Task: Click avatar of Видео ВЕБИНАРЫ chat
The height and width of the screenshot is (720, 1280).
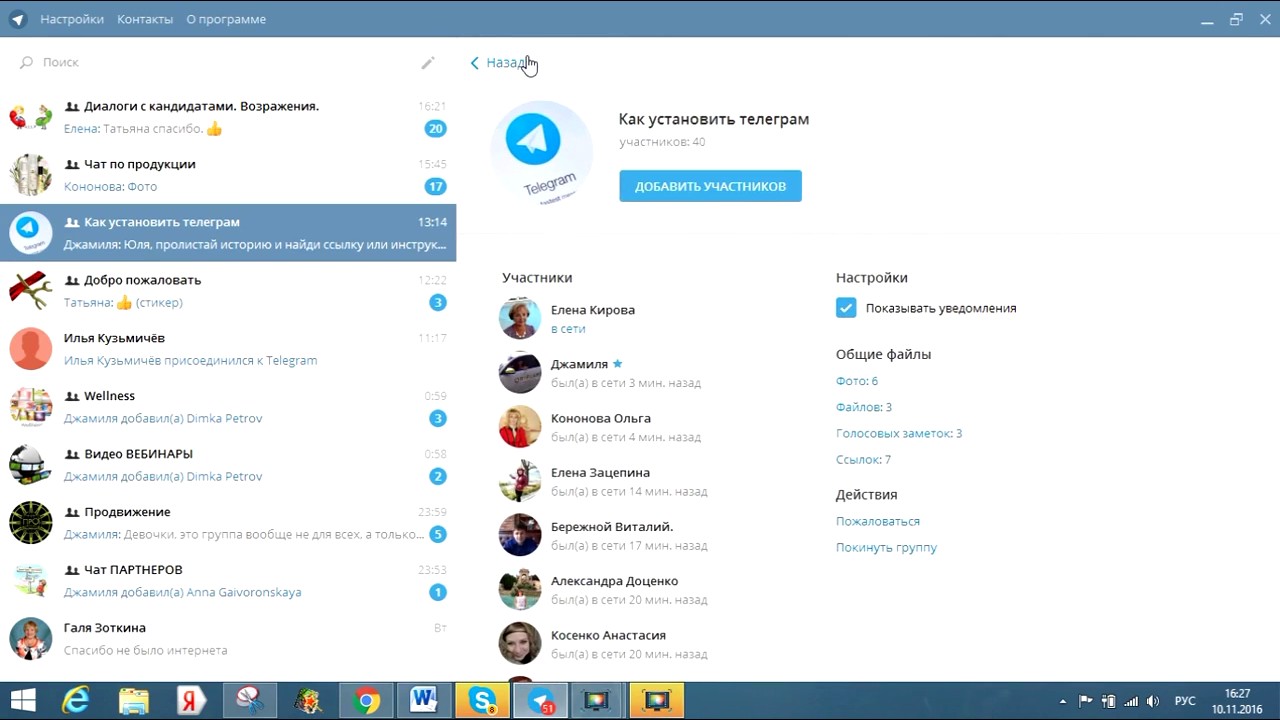Action: pos(31,465)
